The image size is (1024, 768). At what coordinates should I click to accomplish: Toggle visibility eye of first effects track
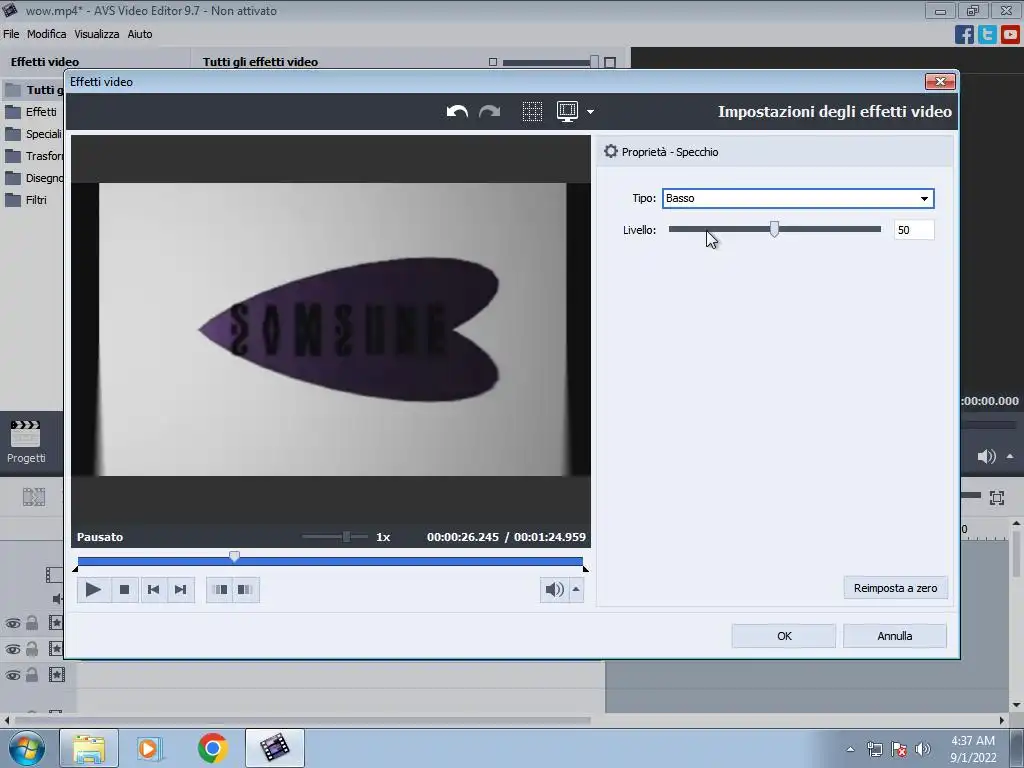pos(12,624)
